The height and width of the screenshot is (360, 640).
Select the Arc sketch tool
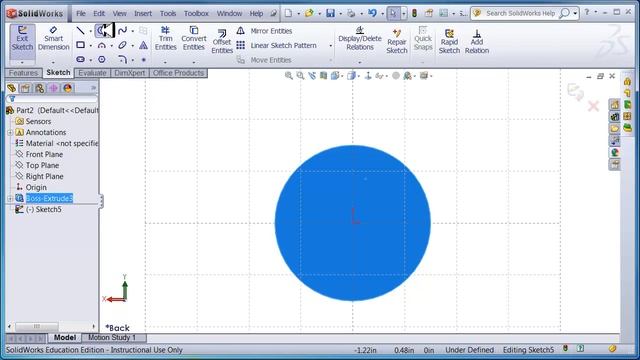click(102, 45)
